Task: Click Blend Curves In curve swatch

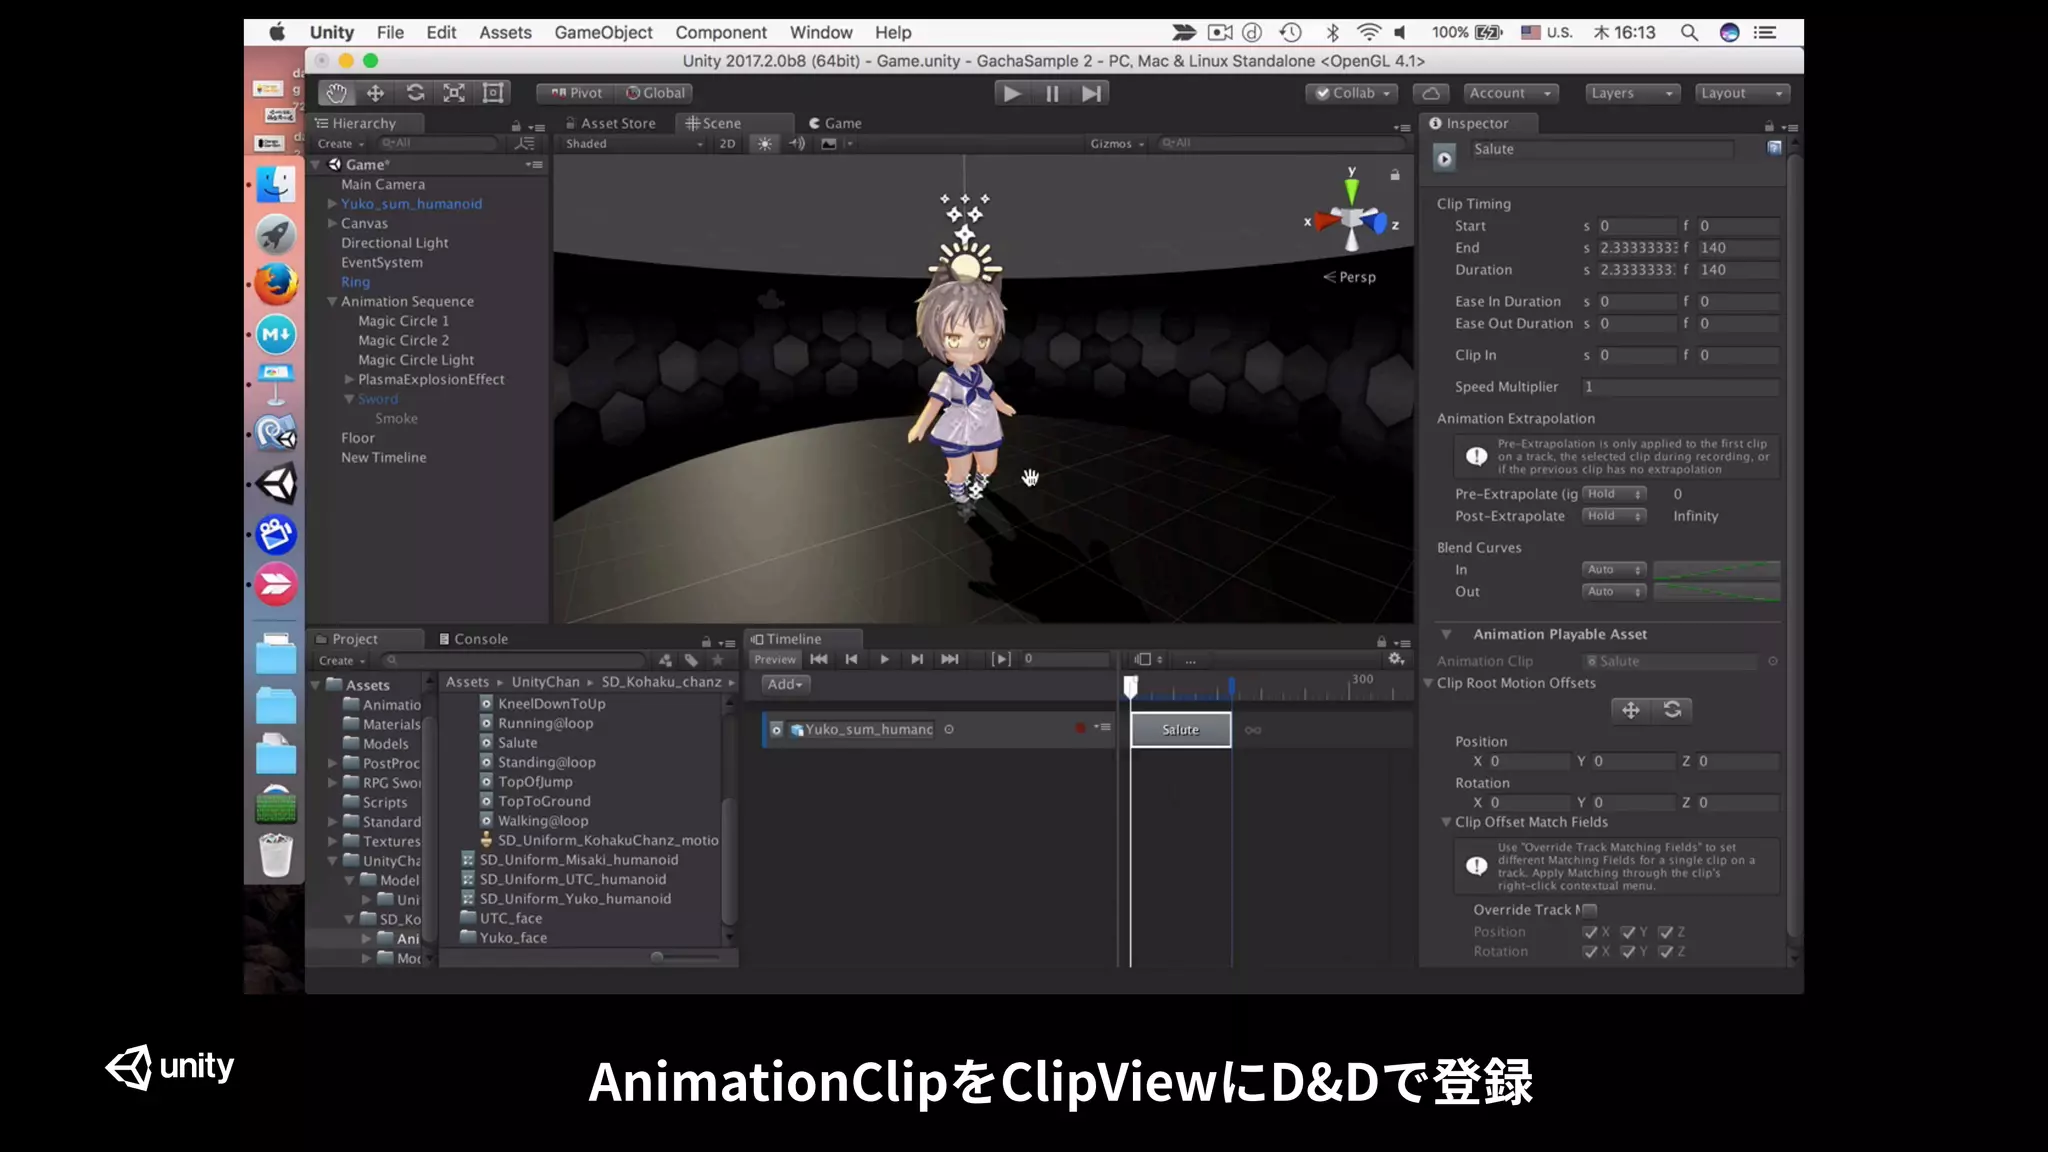Action: click(1716, 570)
